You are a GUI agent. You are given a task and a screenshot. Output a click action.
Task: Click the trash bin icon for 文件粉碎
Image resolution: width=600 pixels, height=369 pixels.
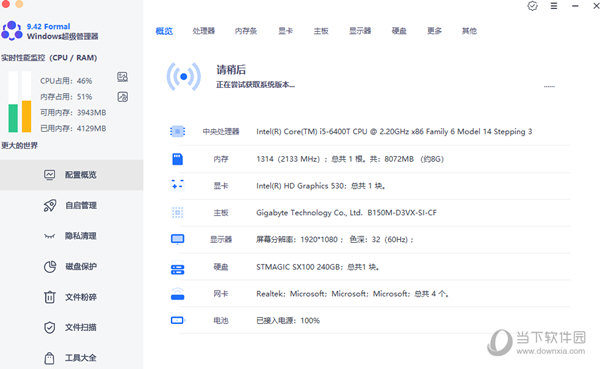[50, 297]
